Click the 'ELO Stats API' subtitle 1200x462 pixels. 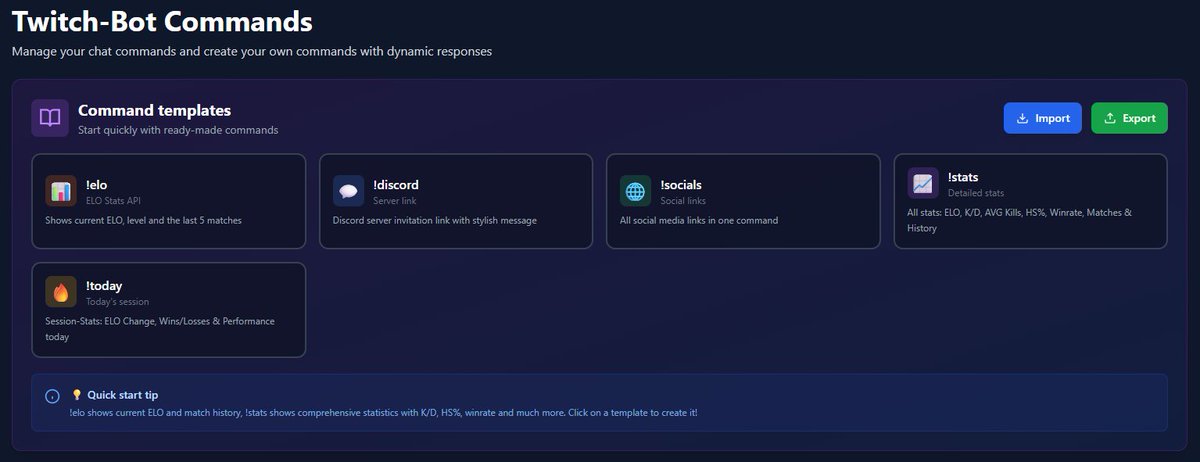pos(113,201)
